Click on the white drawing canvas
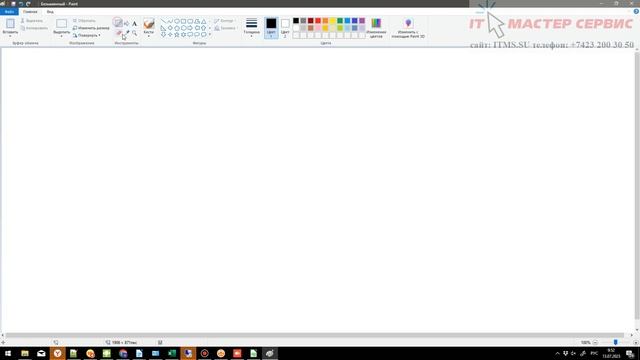This screenshot has height=360, width=640. click(x=317, y=190)
